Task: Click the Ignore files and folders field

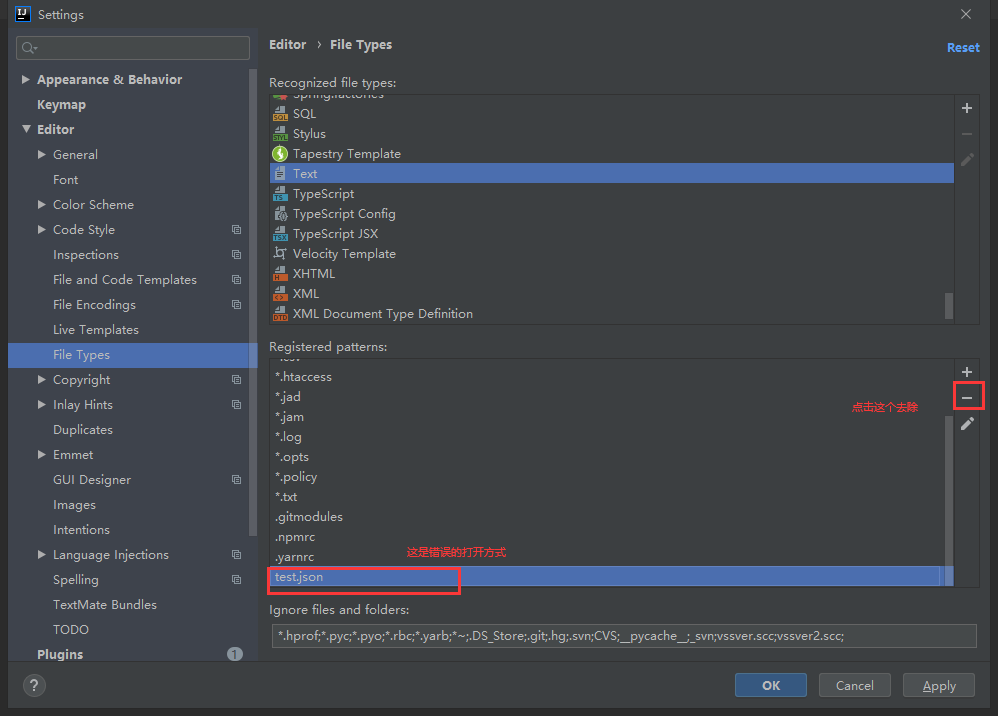Action: tap(624, 636)
